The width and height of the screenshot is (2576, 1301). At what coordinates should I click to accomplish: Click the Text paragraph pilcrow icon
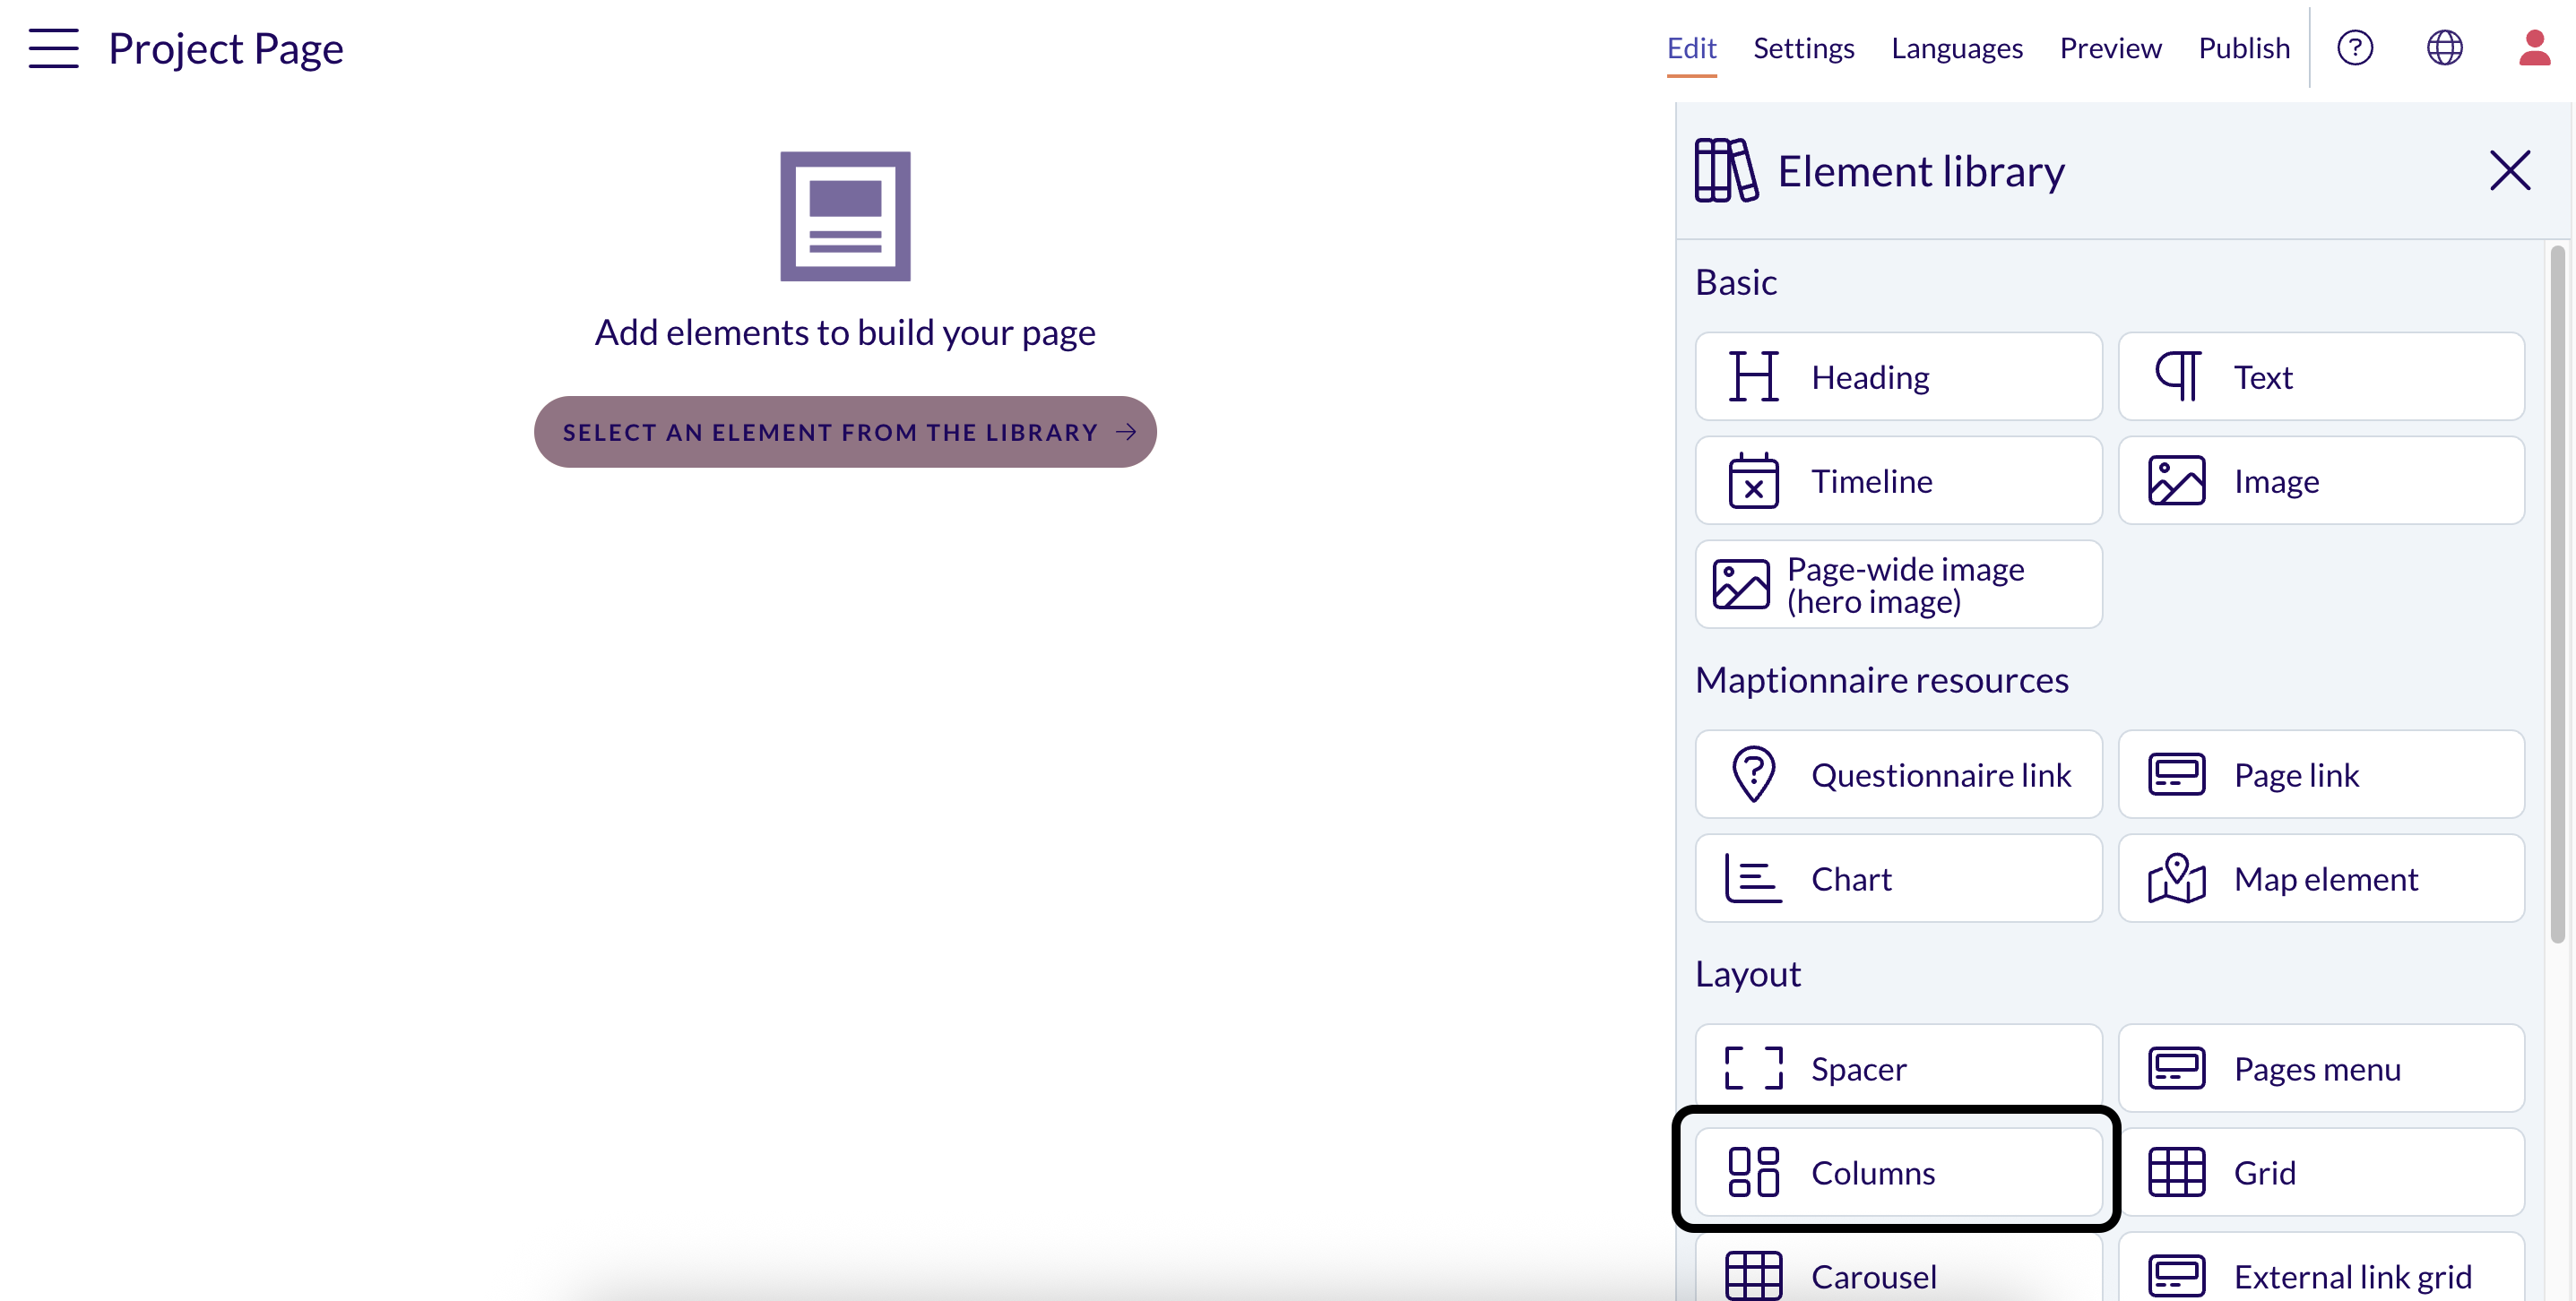[x=2177, y=377]
